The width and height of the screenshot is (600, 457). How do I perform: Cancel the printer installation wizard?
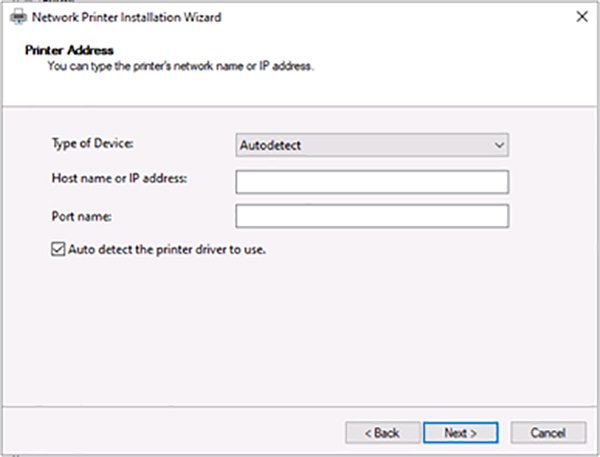(x=547, y=432)
